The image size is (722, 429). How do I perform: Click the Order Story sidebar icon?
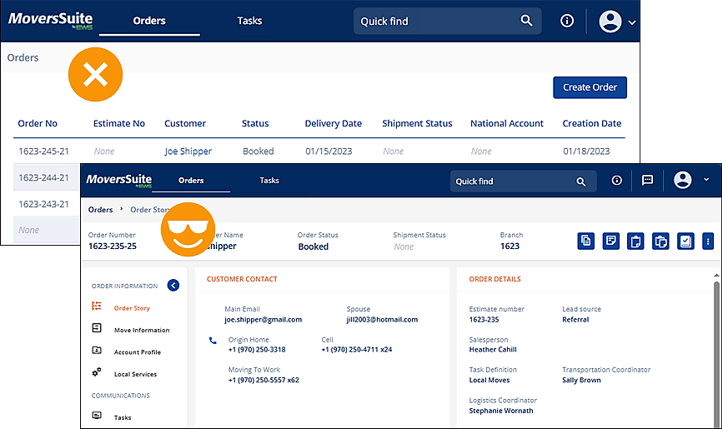coord(96,306)
